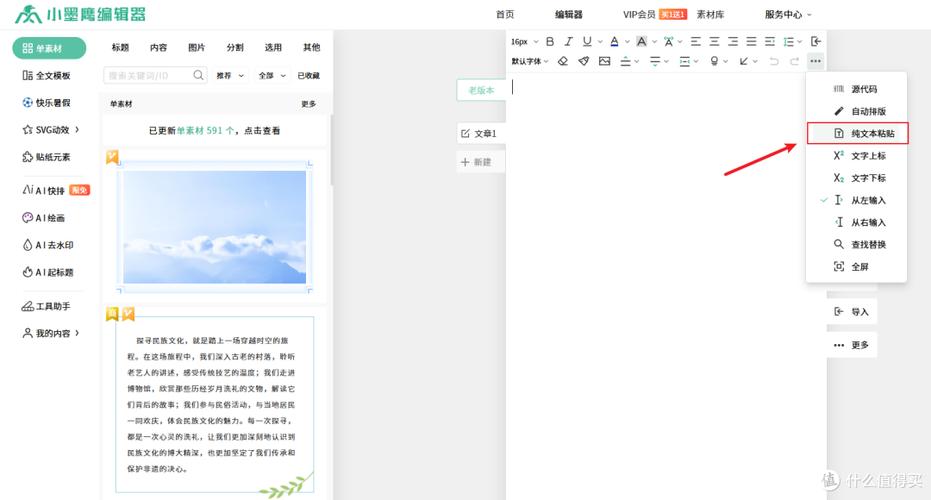
Task: Open the line height dropdown arrow
Action: [x=800, y=42]
